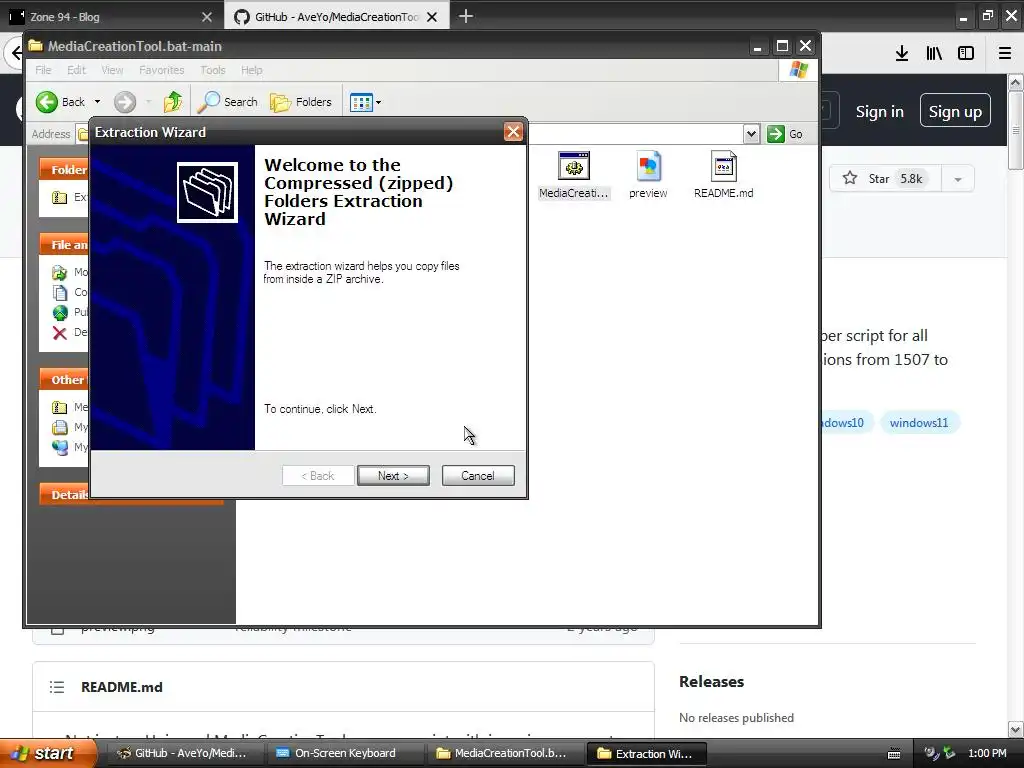
Task: Star the GitHub repository
Action: point(885,178)
